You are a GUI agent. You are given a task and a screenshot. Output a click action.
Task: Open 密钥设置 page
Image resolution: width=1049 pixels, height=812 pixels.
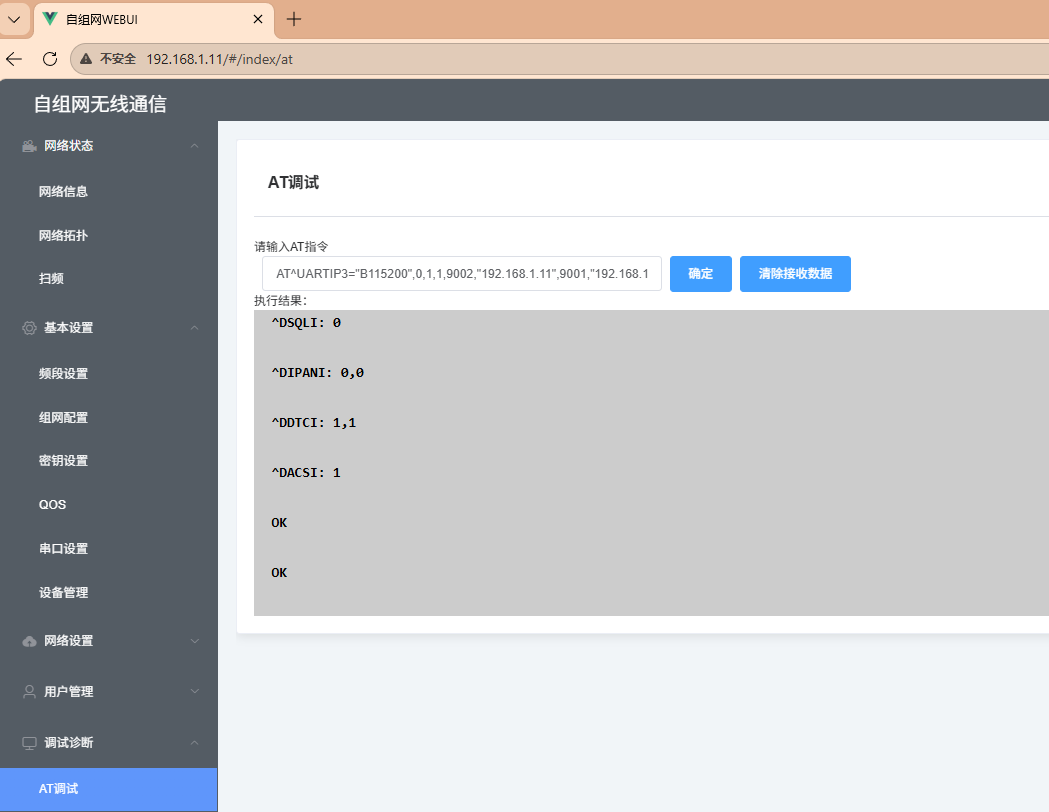[x=64, y=460]
